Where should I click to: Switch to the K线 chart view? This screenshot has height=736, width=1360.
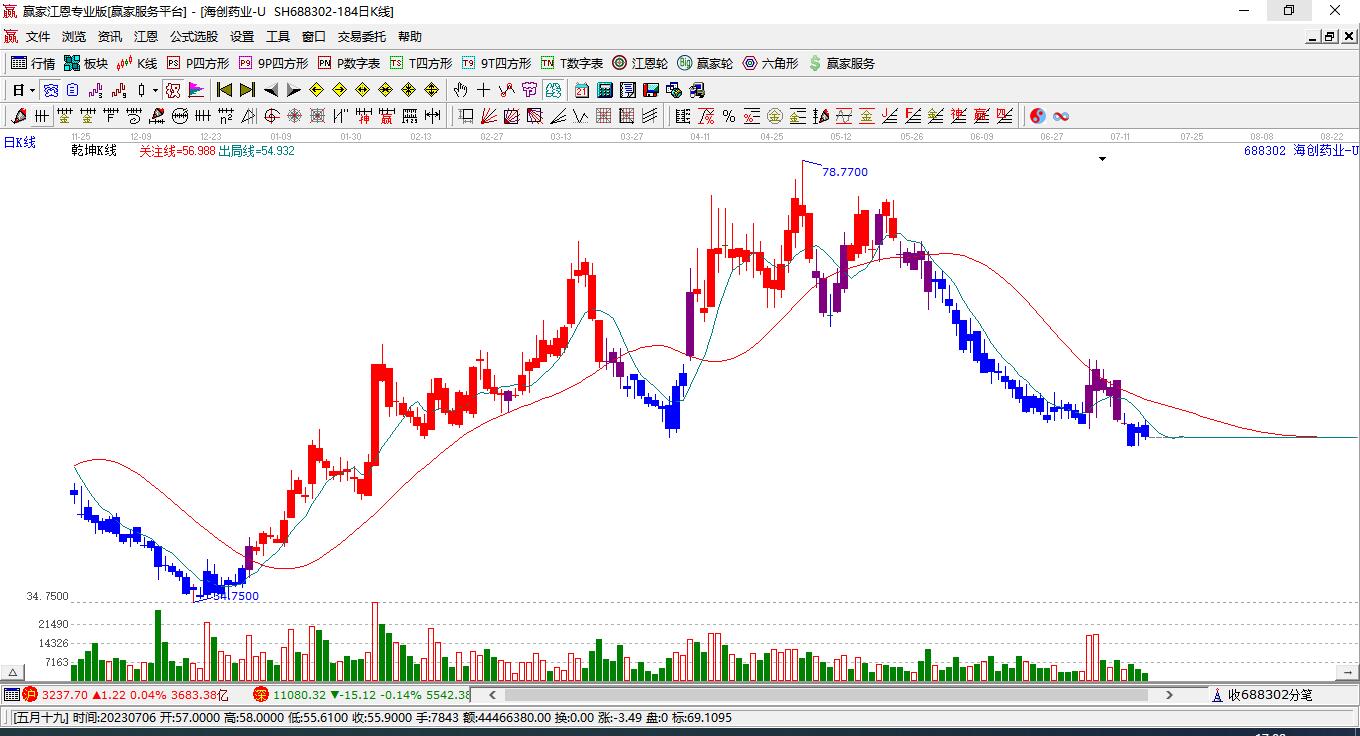[137, 63]
